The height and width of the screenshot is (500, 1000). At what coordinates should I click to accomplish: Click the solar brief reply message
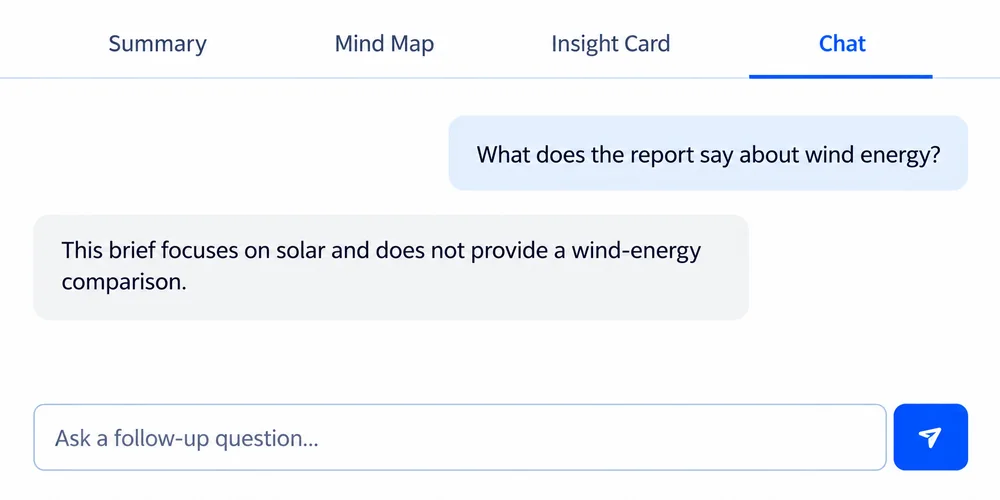[x=390, y=267]
